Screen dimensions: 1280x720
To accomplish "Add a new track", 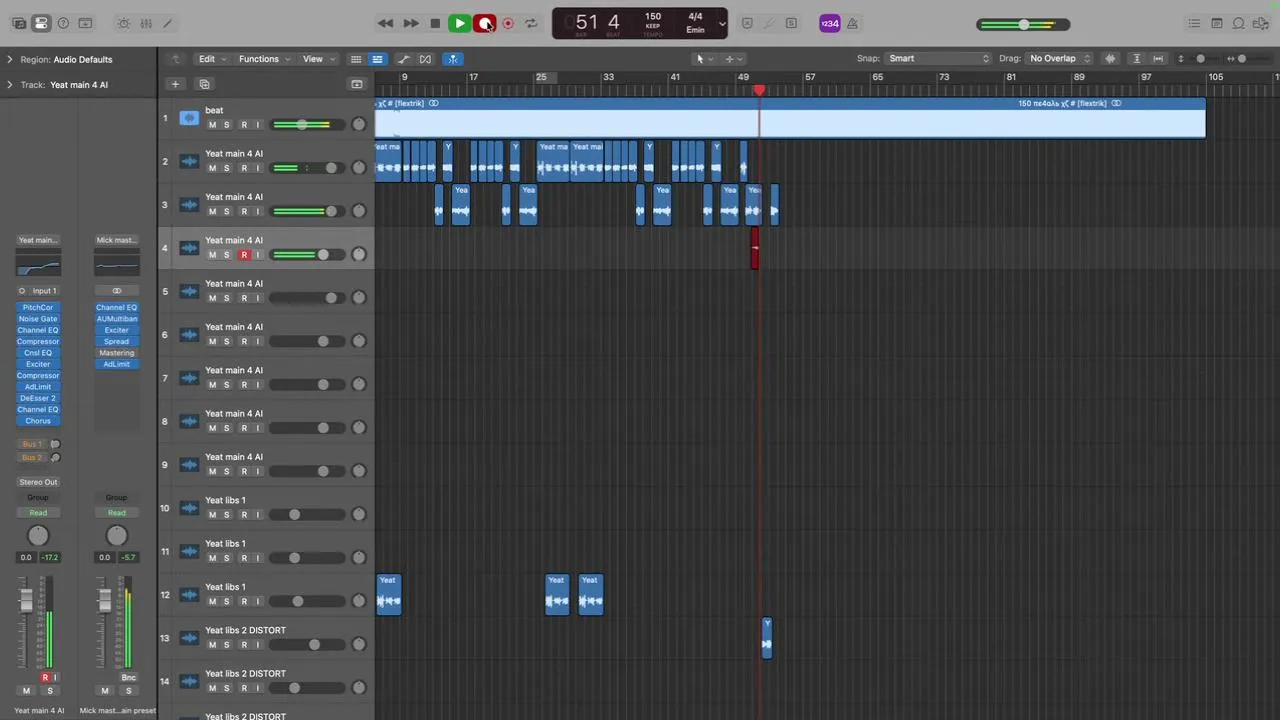I will (x=175, y=84).
